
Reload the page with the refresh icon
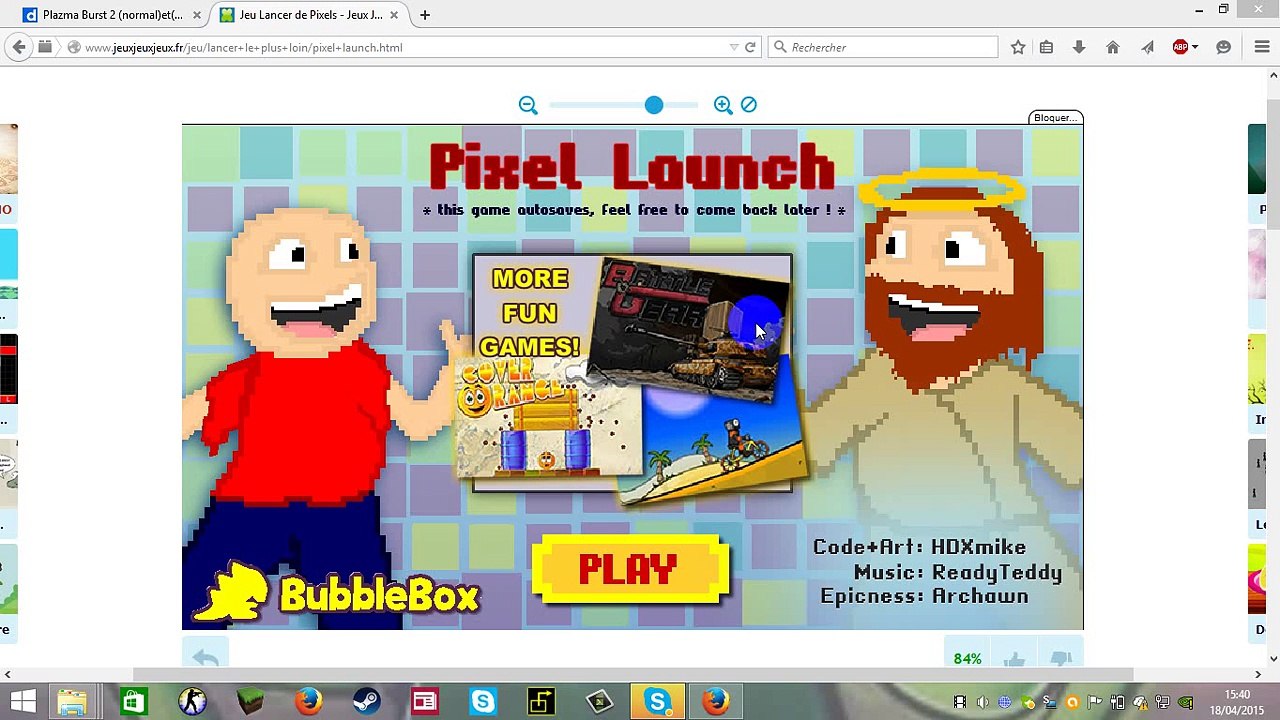[750, 47]
